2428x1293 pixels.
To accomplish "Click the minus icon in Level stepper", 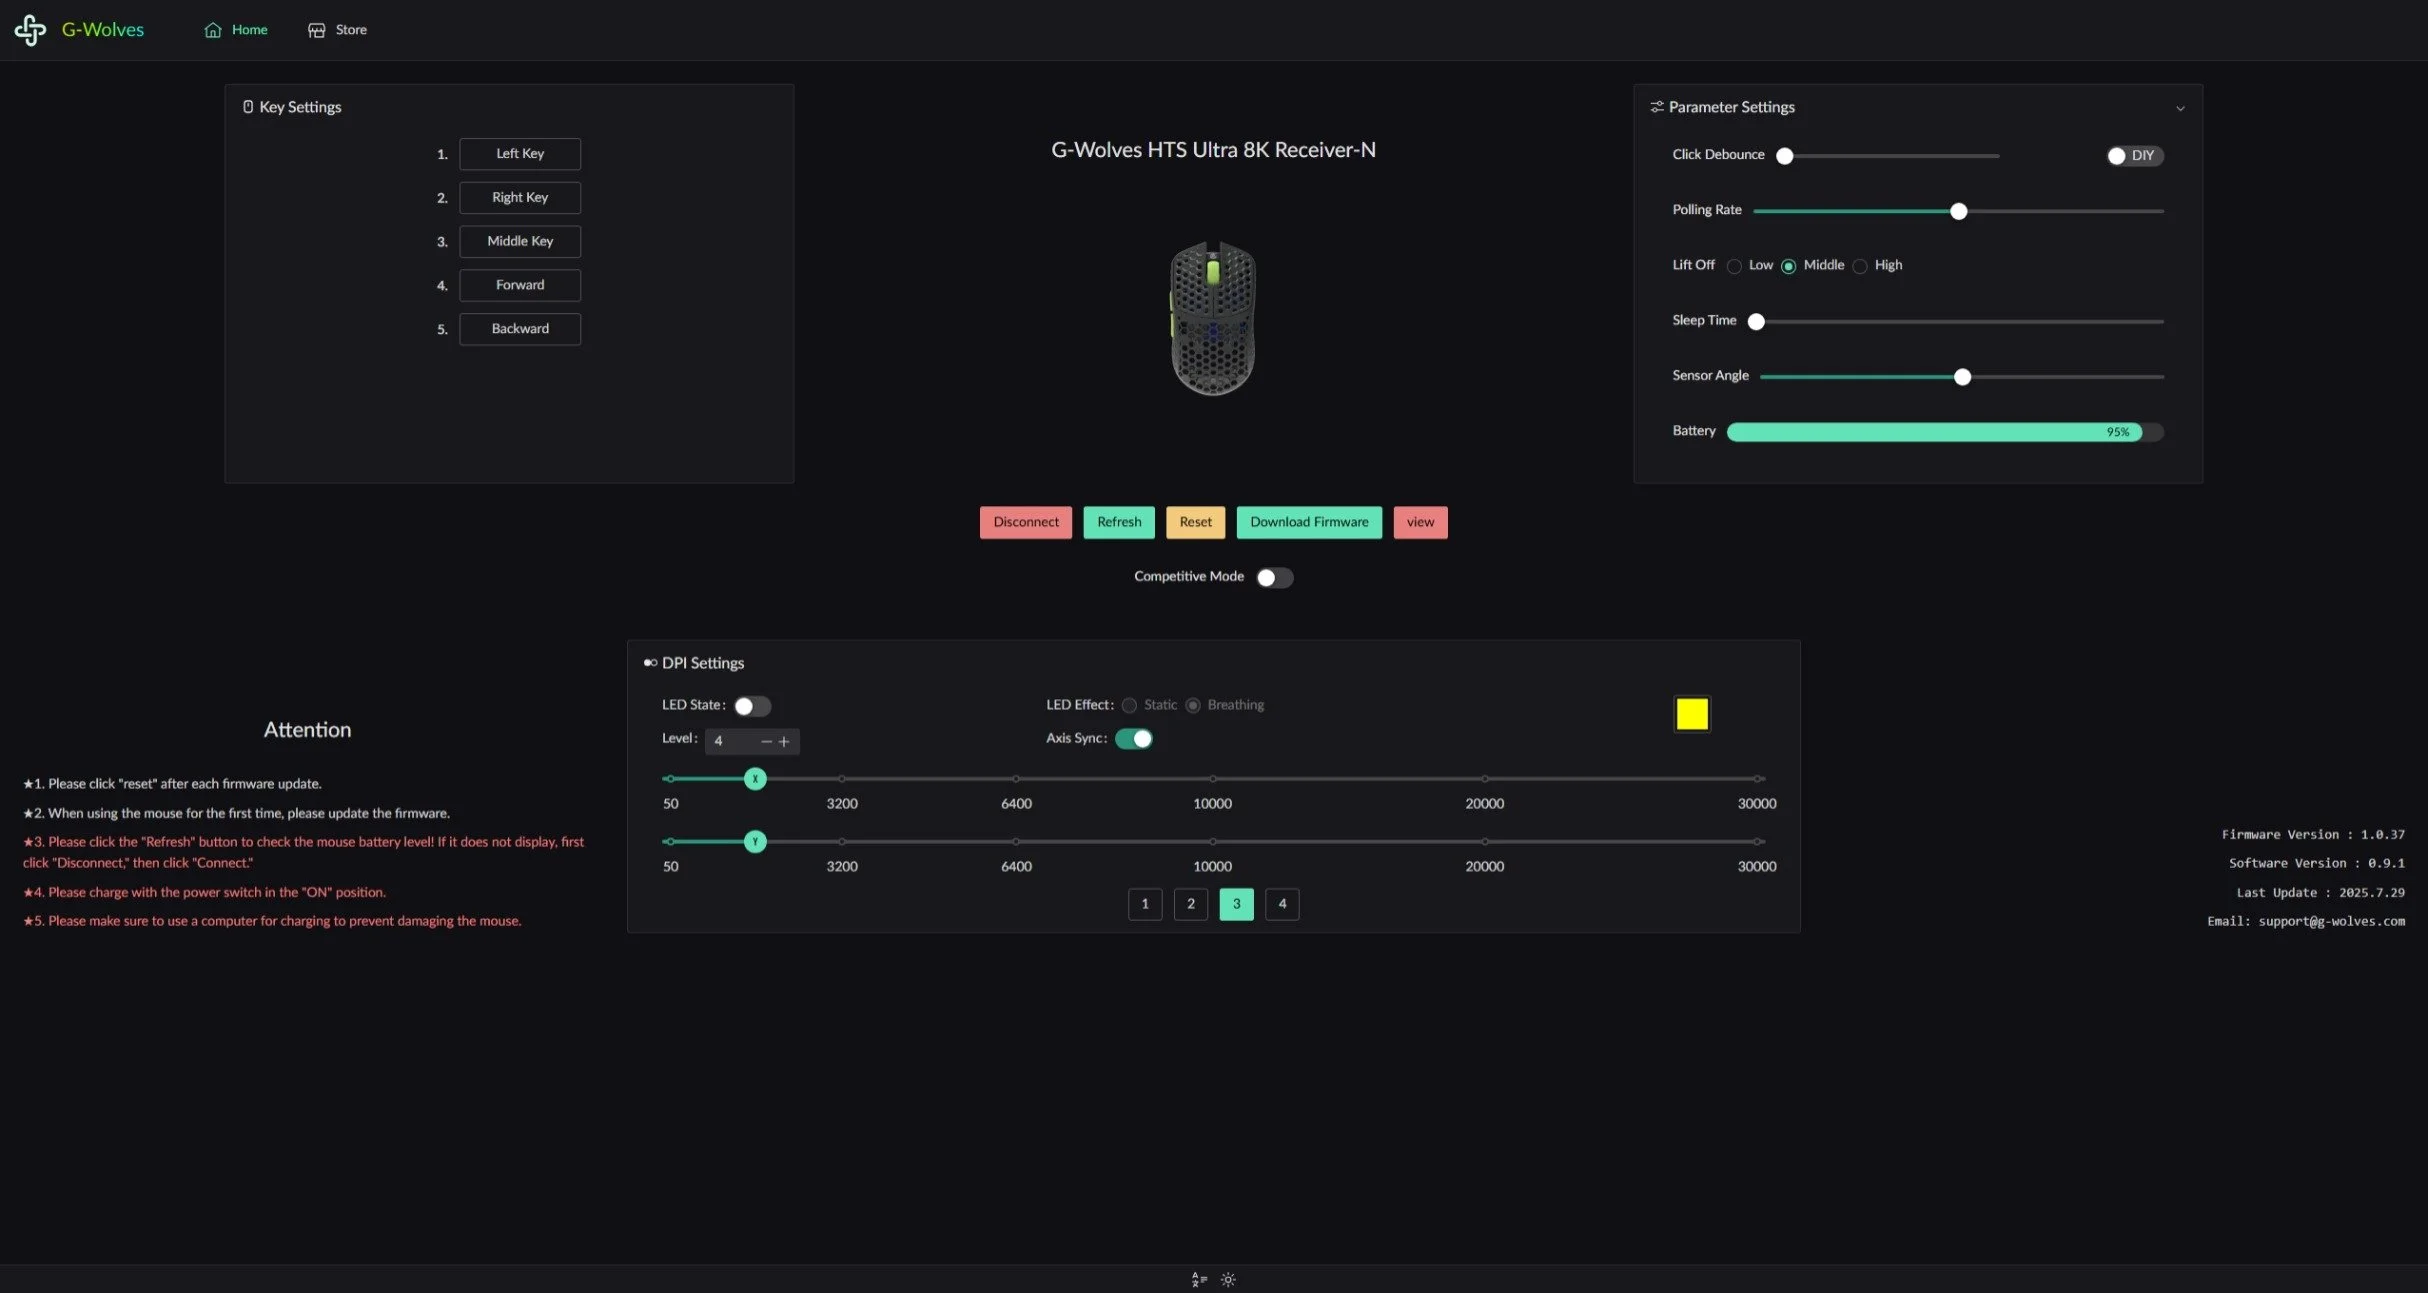I will (766, 741).
